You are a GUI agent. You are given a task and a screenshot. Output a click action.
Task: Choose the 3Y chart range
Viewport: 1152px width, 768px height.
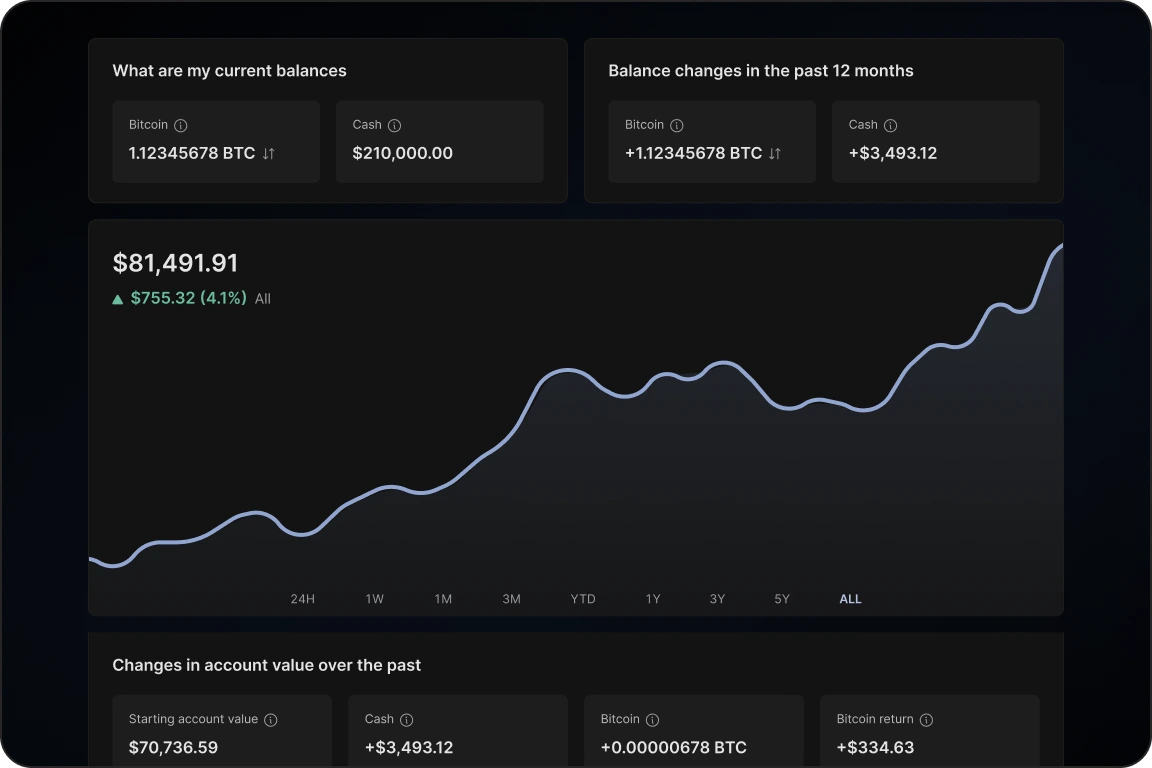717,599
